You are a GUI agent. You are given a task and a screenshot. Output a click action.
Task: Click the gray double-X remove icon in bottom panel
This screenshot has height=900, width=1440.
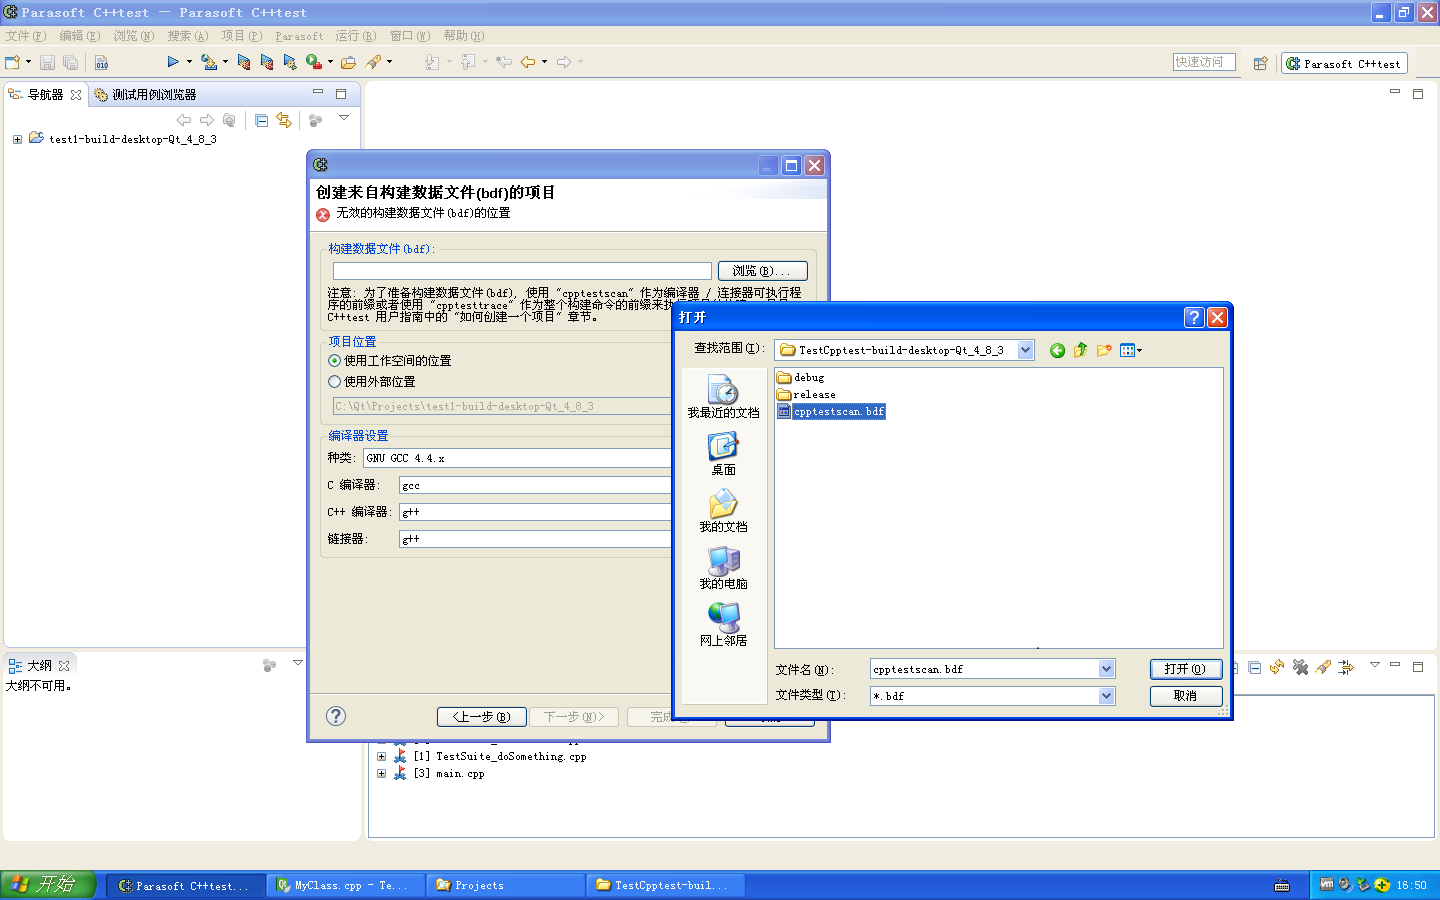tap(1300, 667)
